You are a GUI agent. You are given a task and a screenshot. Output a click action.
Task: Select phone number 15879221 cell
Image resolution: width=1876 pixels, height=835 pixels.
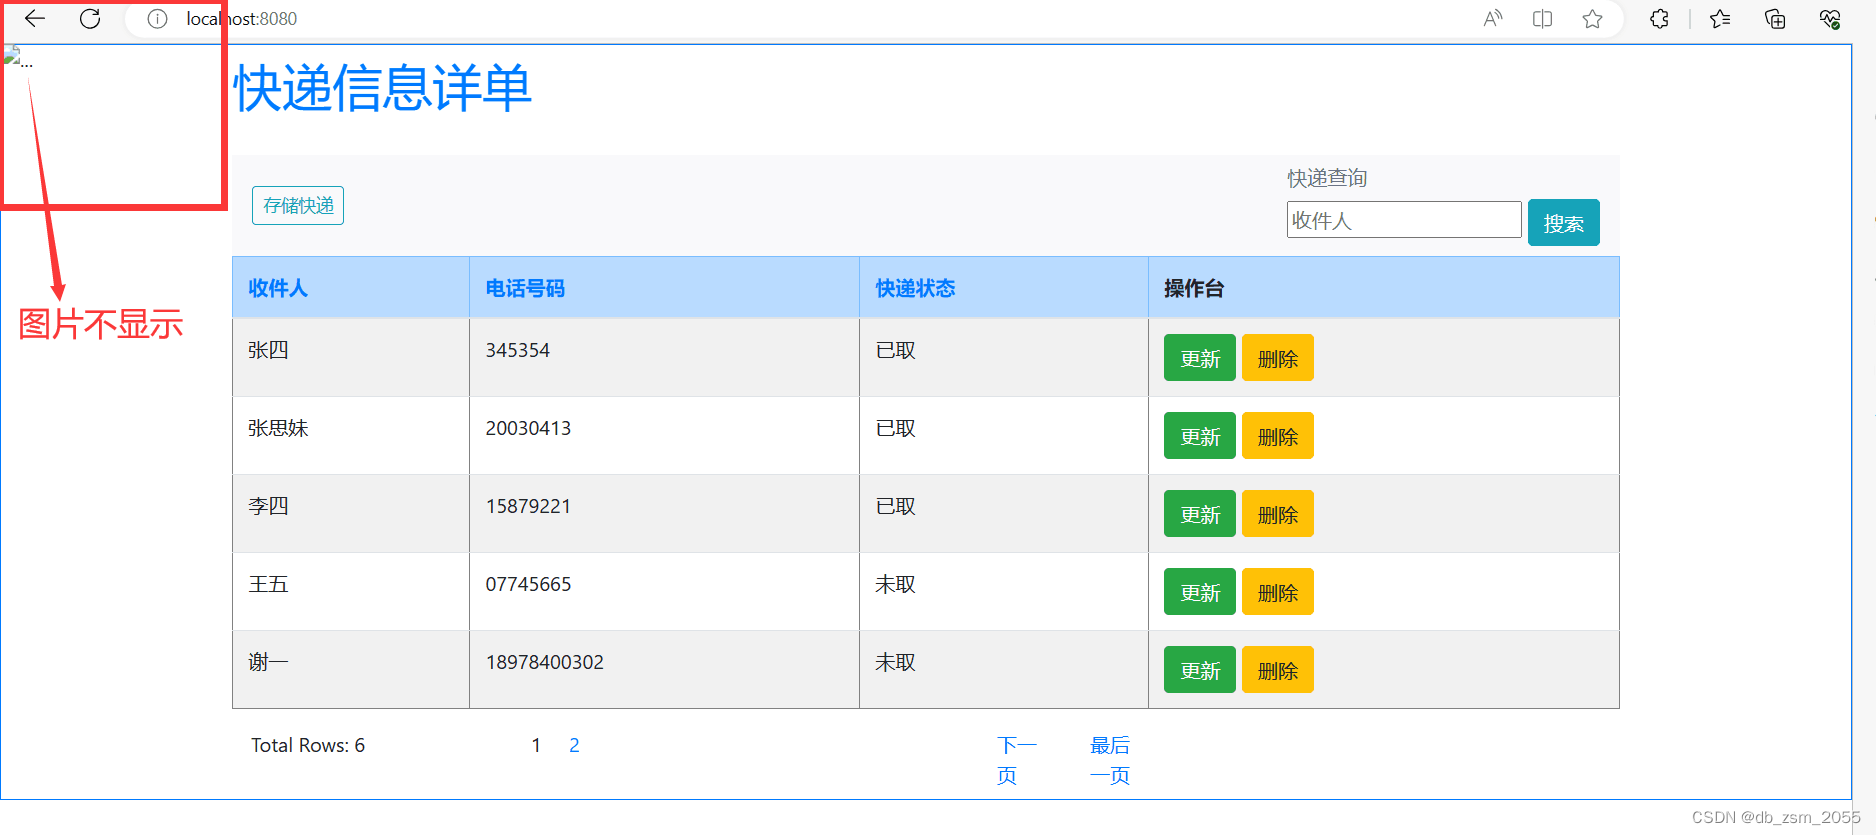(528, 506)
